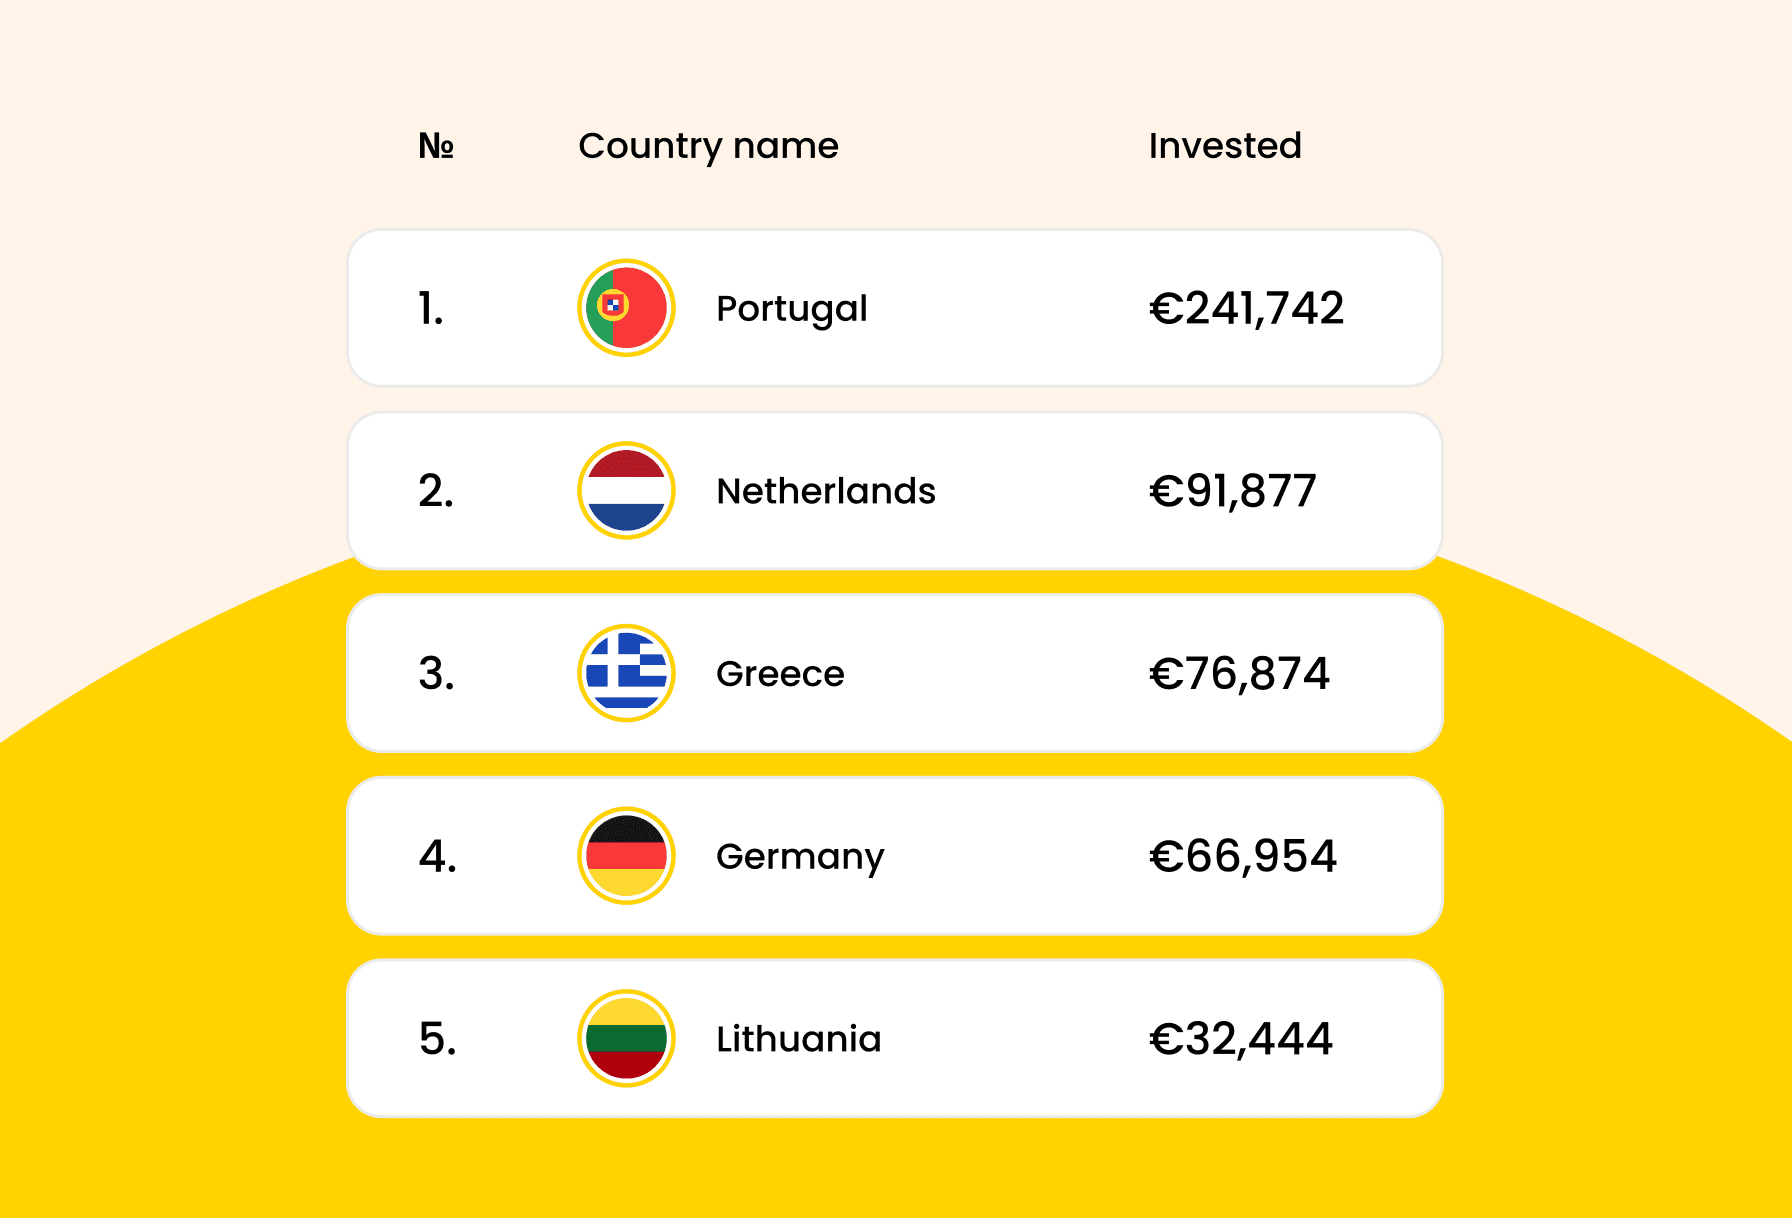1792x1218 pixels.
Task: Select the Lithuania country name
Action: click(x=798, y=1039)
